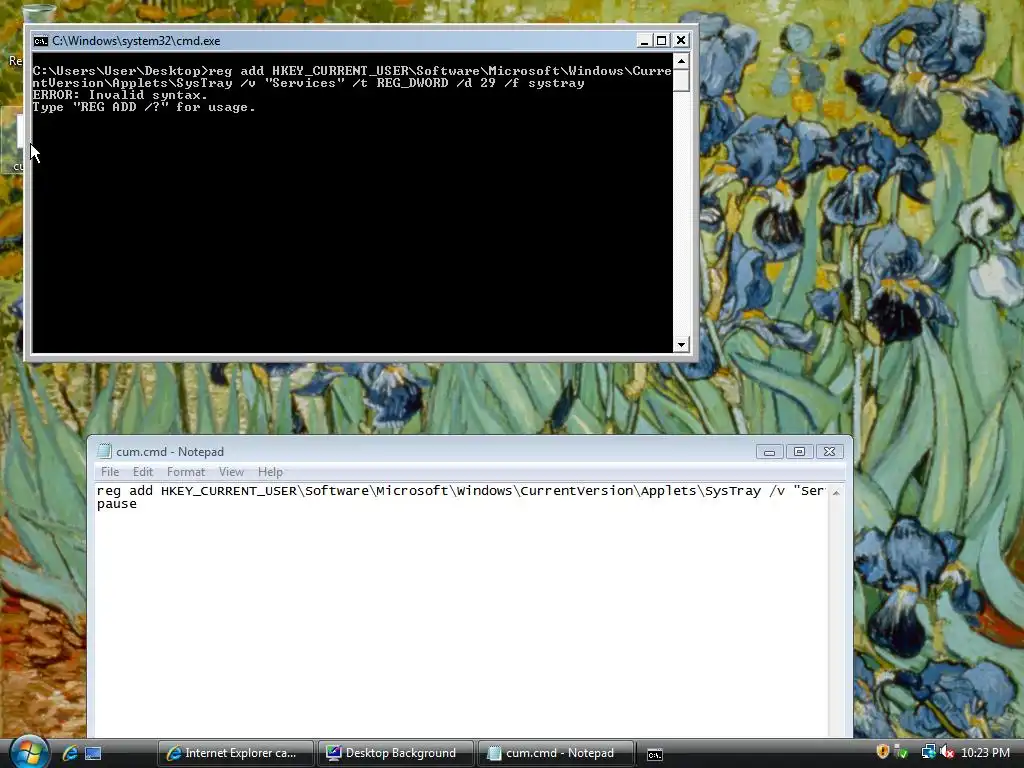Image resolution: width=1024 pixels, height=768 pixels.
Task: Open the Notepad File menu
Action: tap(110, 472)
